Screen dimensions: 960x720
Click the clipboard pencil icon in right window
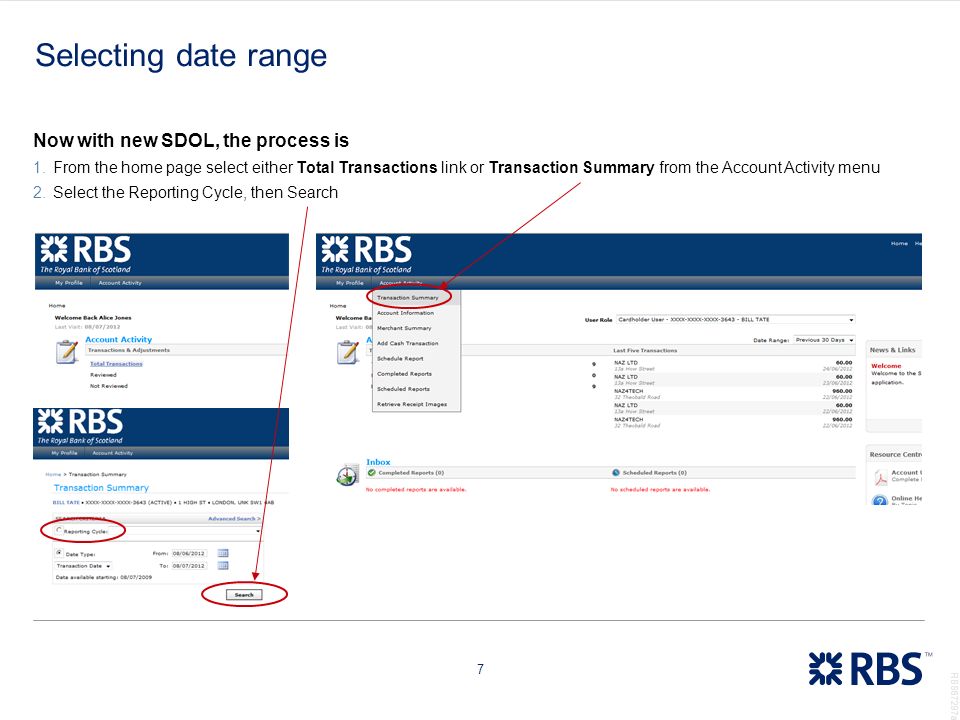(348, 352)
